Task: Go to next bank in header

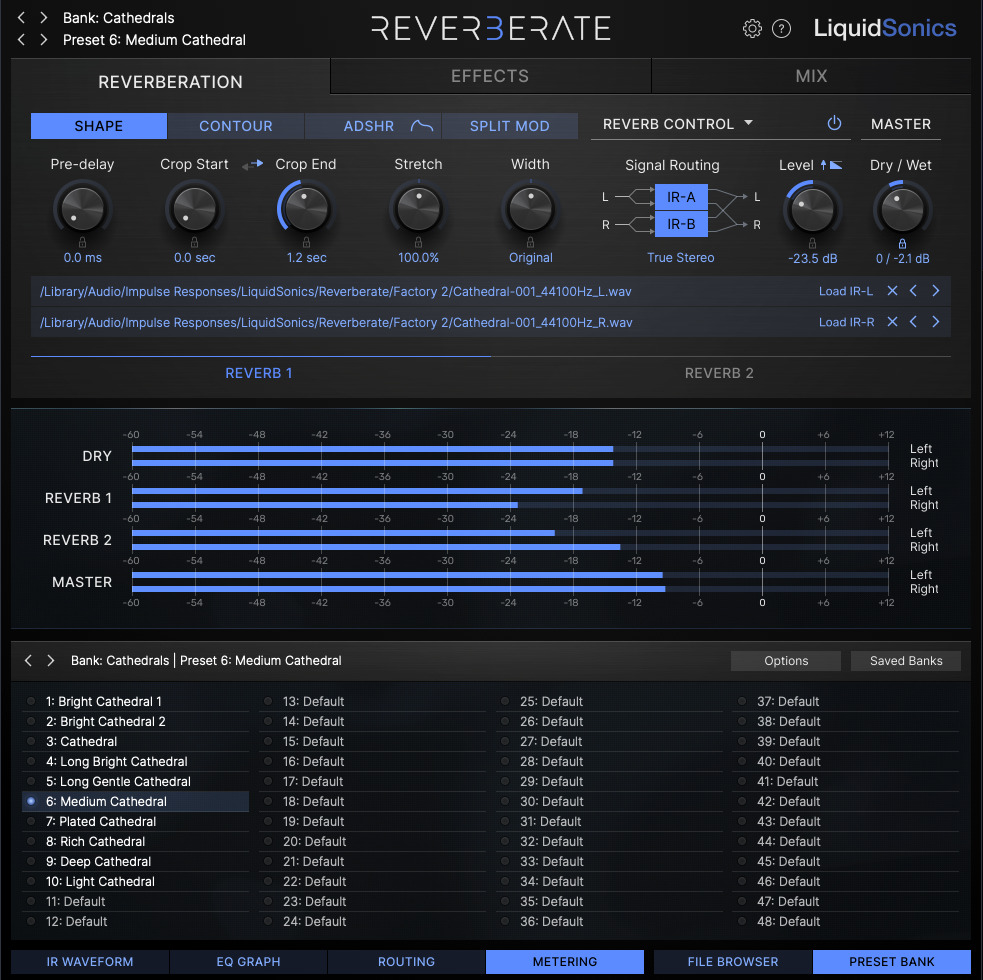Action: point(43,18)
